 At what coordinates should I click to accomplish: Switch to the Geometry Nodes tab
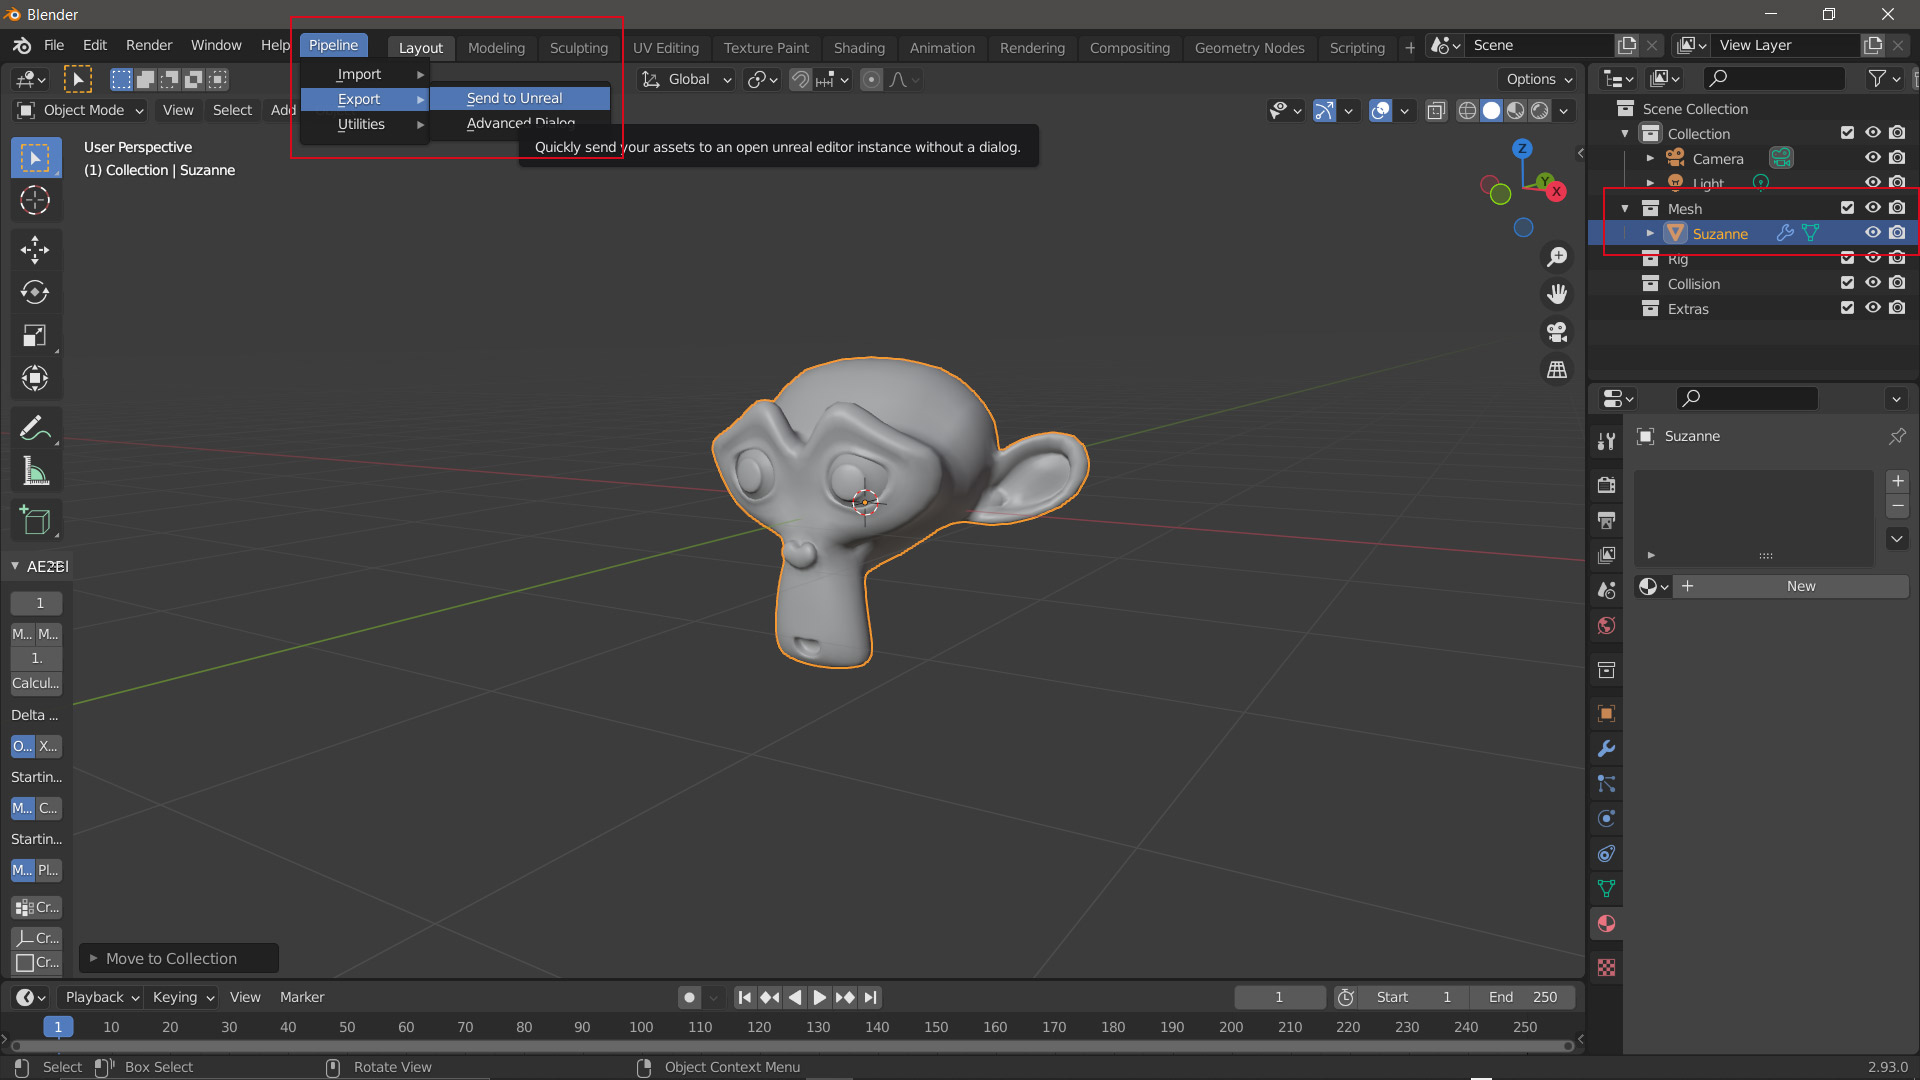point(1249,47)
